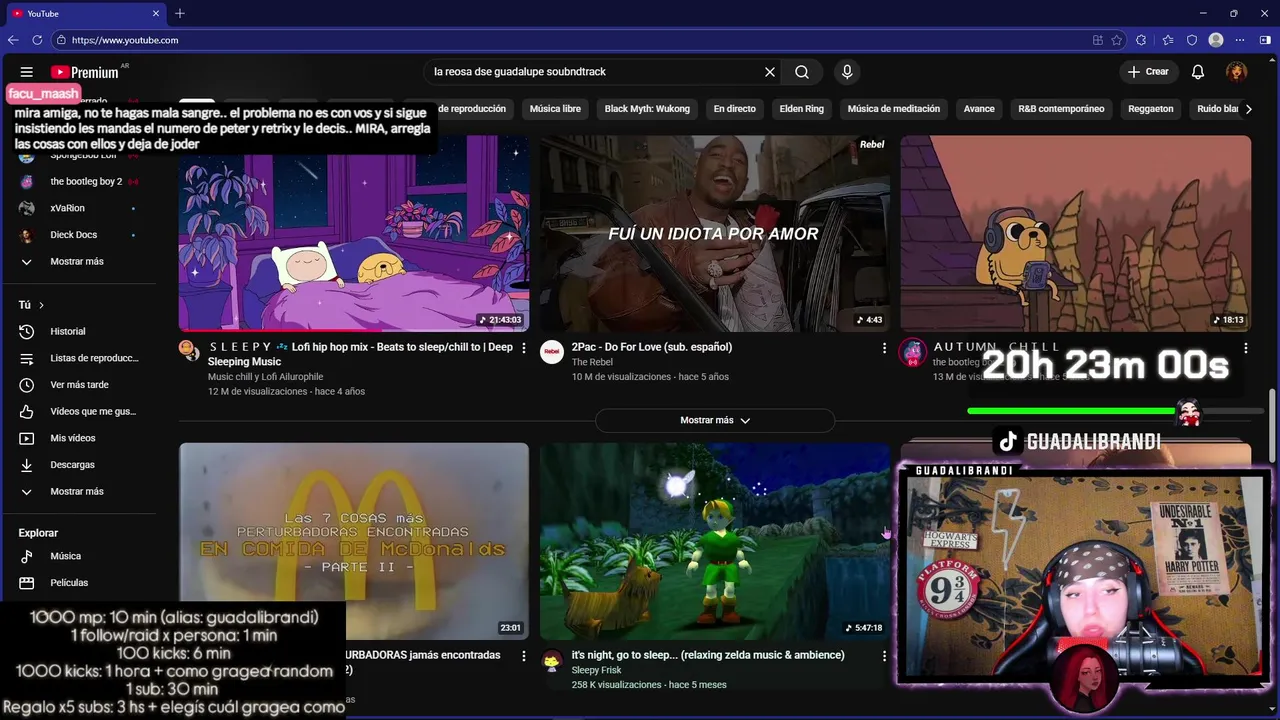Open browser essentials shield icon

tap(1192, 40)
